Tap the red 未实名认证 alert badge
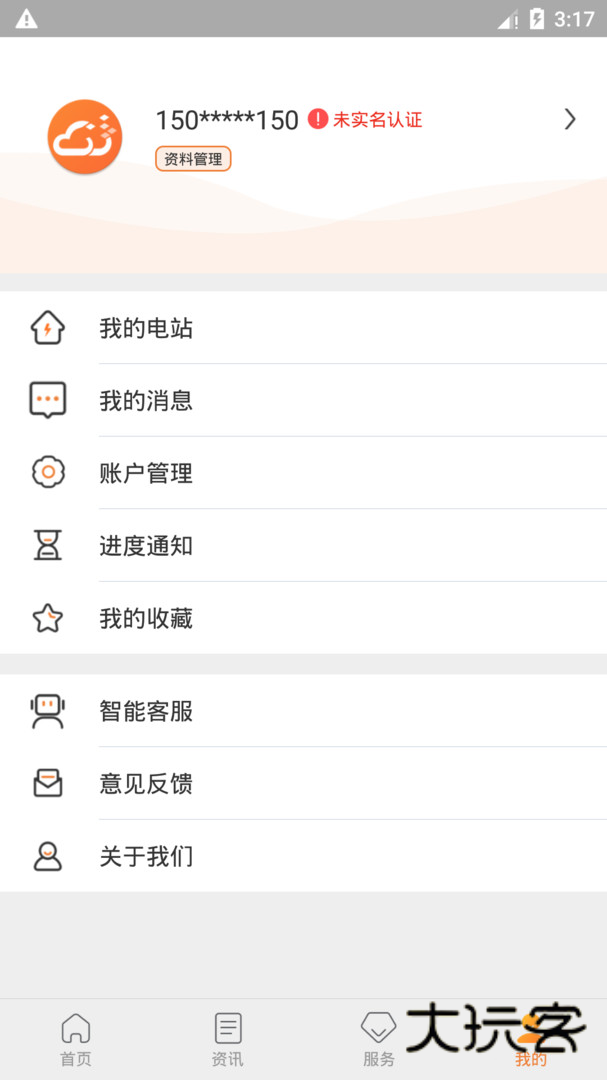 pos(315,119)
